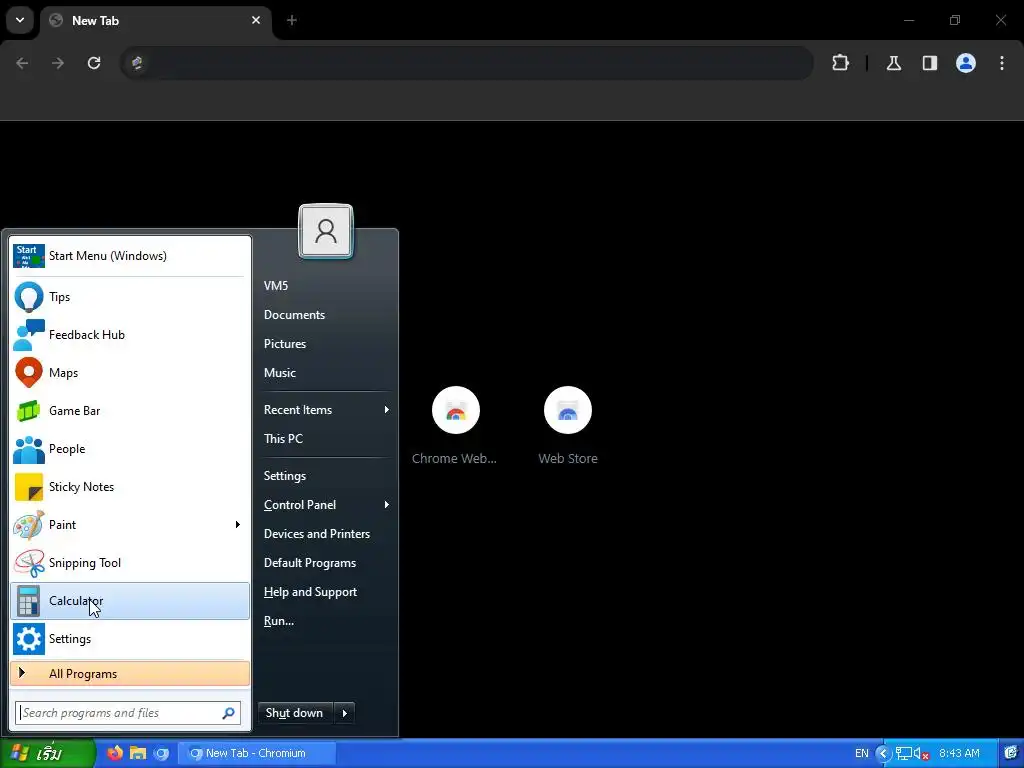Open Settings in right start column
This screenshot has height=768, width=1024.
285,475
